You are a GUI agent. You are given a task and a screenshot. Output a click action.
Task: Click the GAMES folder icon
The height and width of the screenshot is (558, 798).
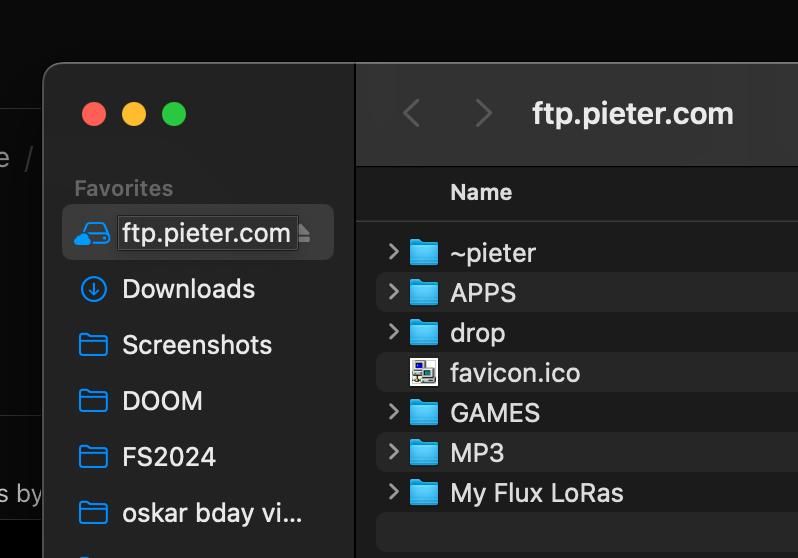coord(424,413)
